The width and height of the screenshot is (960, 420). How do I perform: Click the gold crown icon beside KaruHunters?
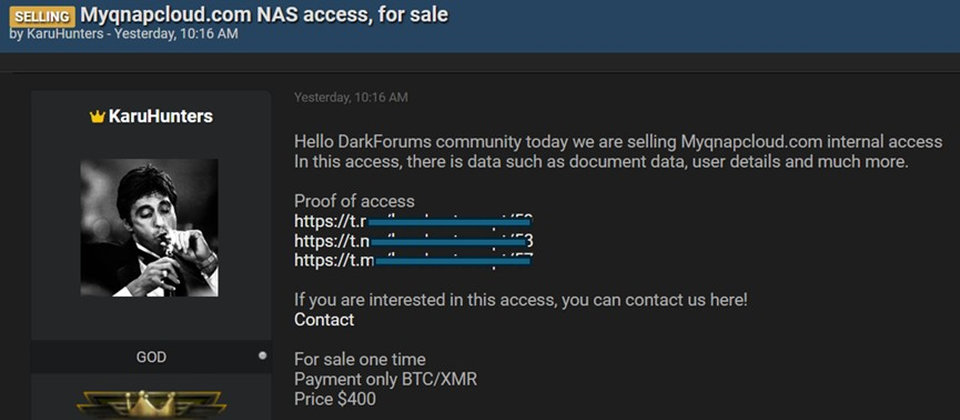coord(97,117)
